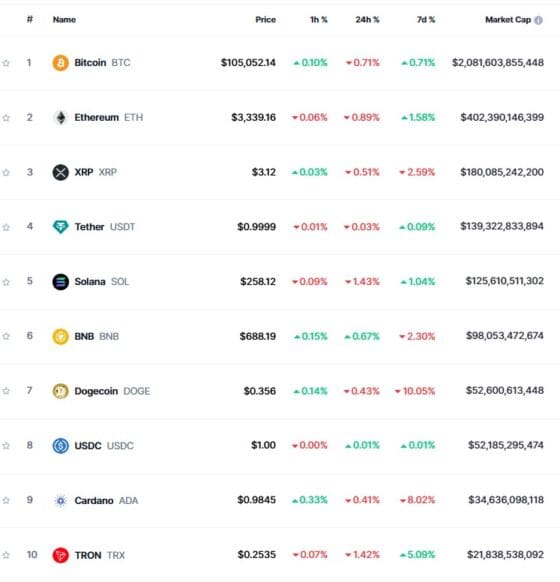Sort by the Price column header
The height and width of the screenshot is (582, 560).
265,20
